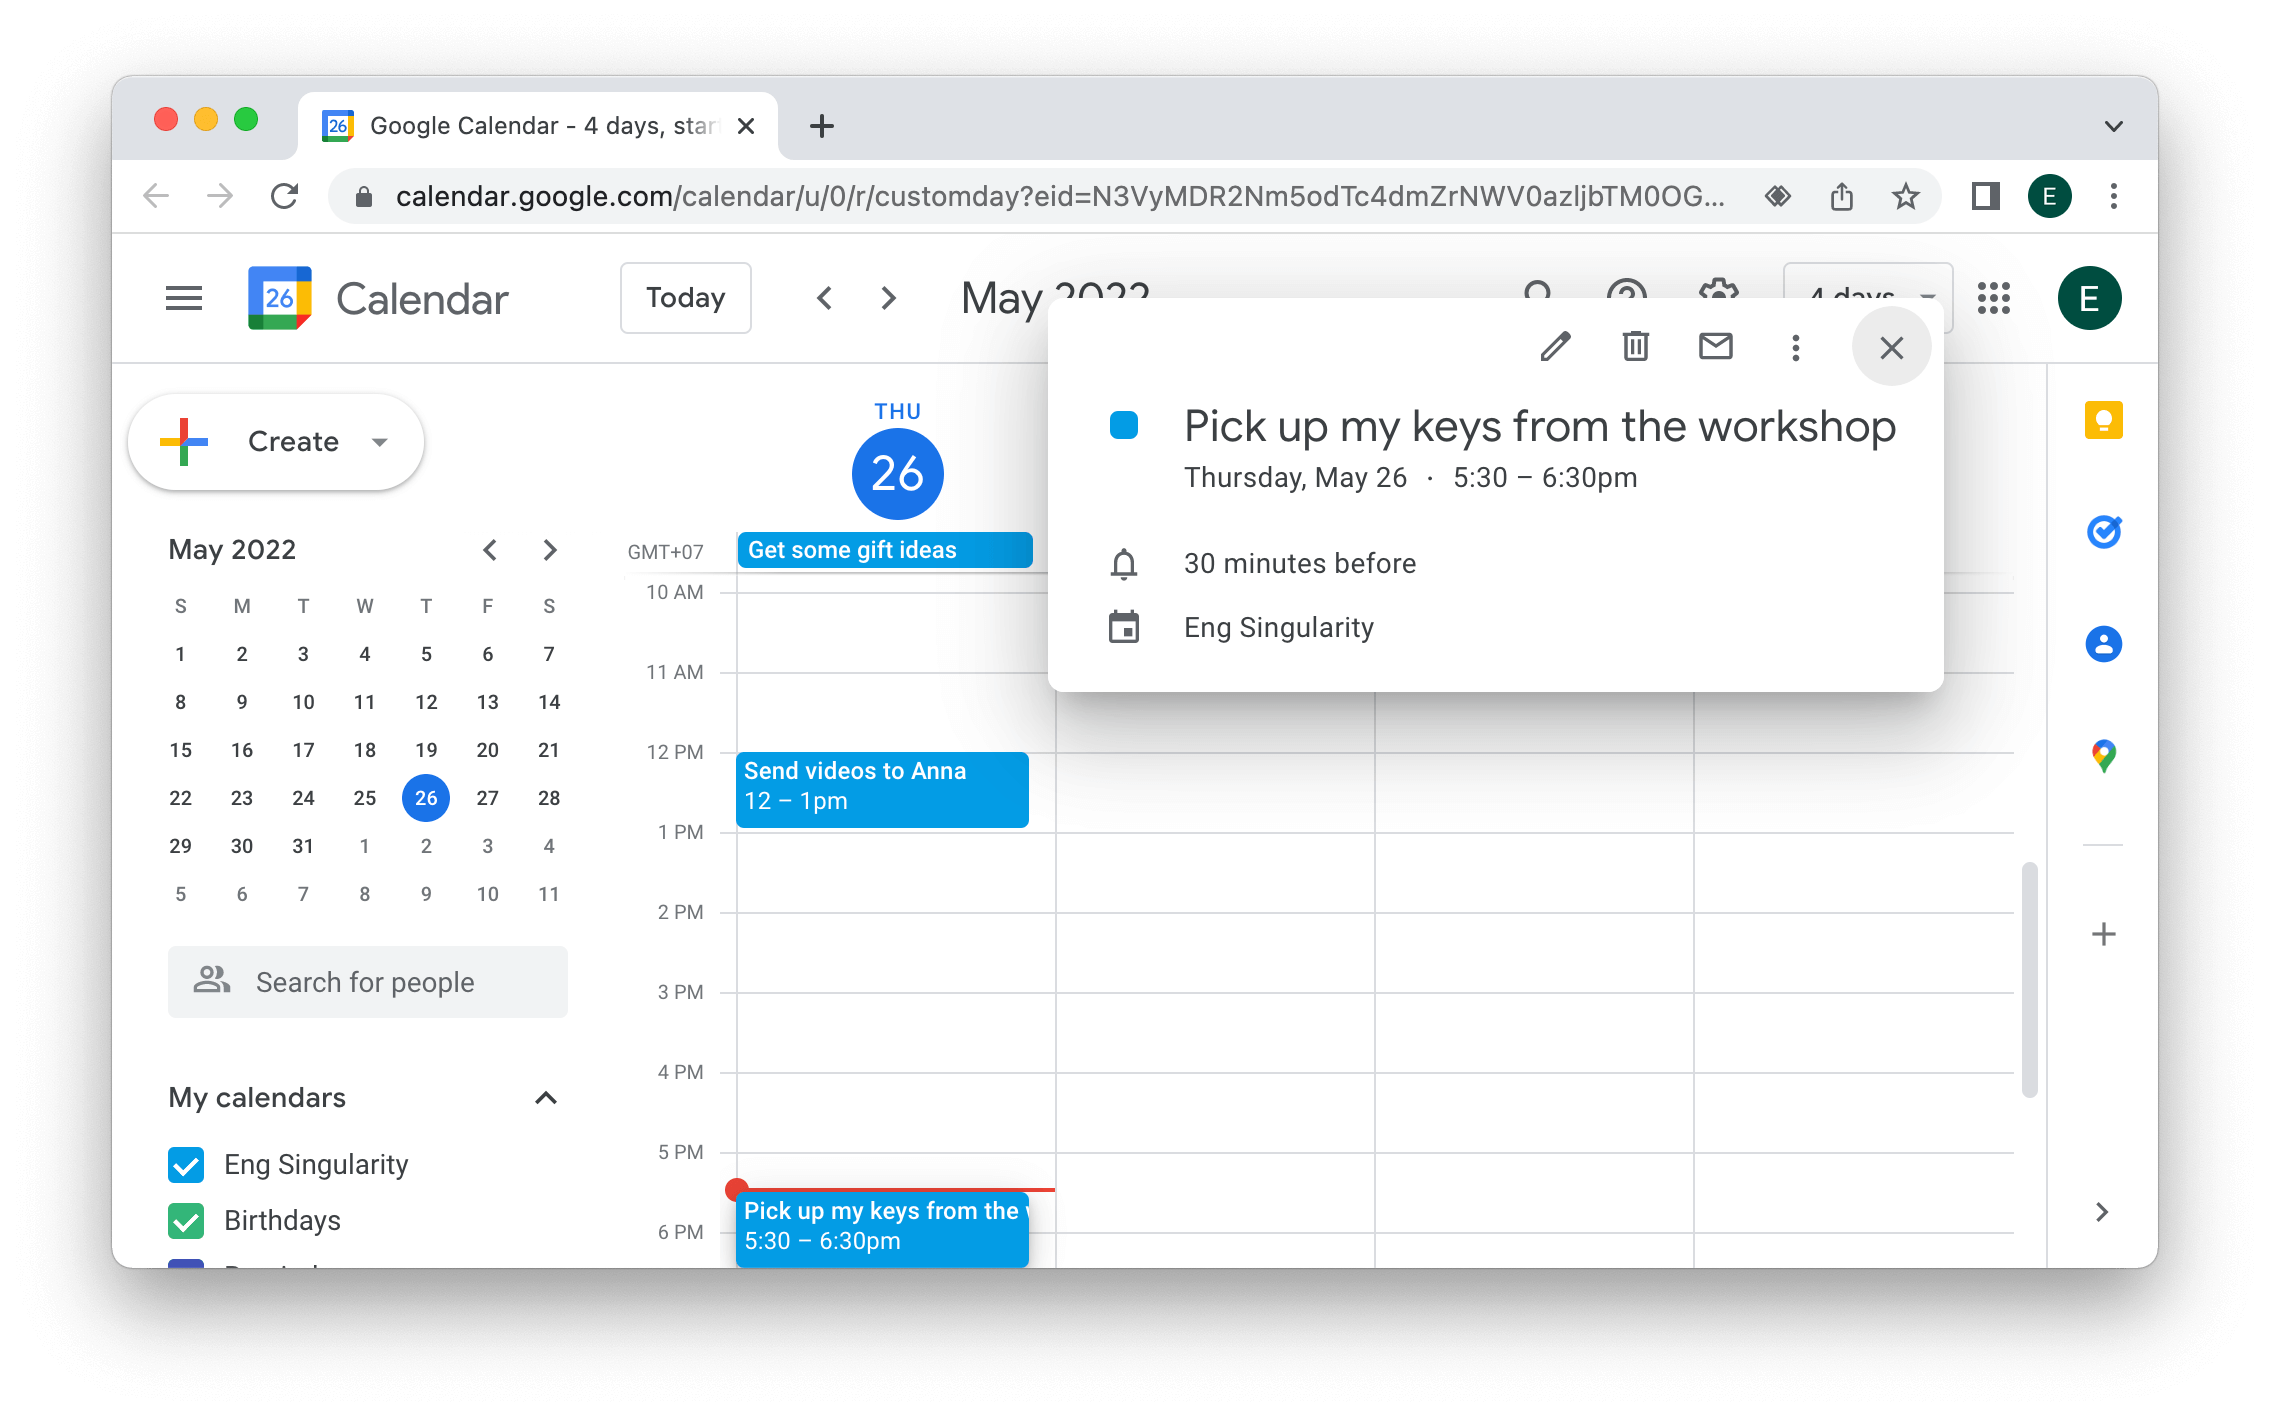2270x1416 pixels.
Task: Select the Google Calendar browser tab
Action: point(536,126)
